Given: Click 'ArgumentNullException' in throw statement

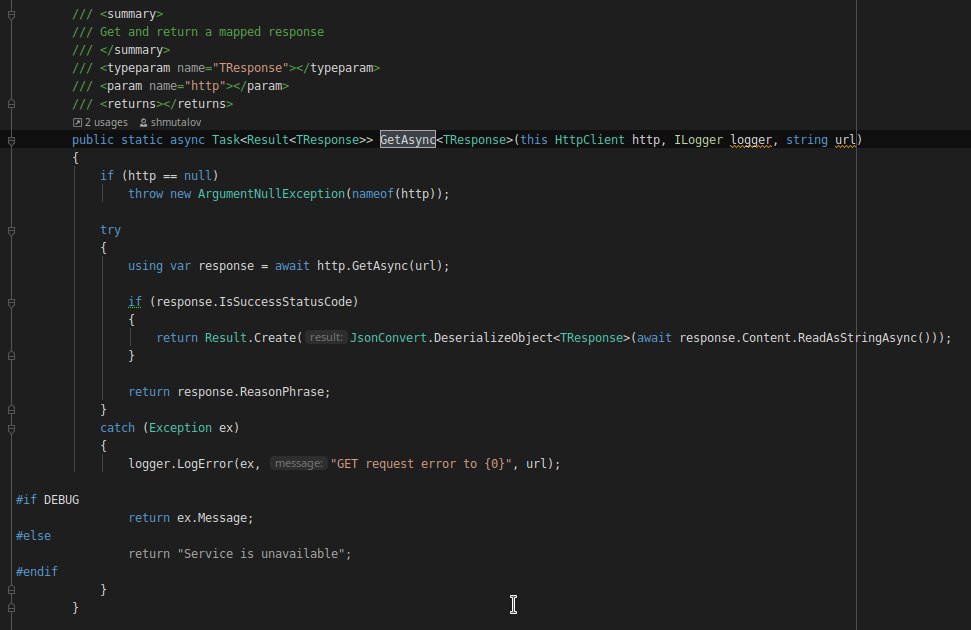Looking at the screenshot, I should pyautogui.click(x=271, y=194).
